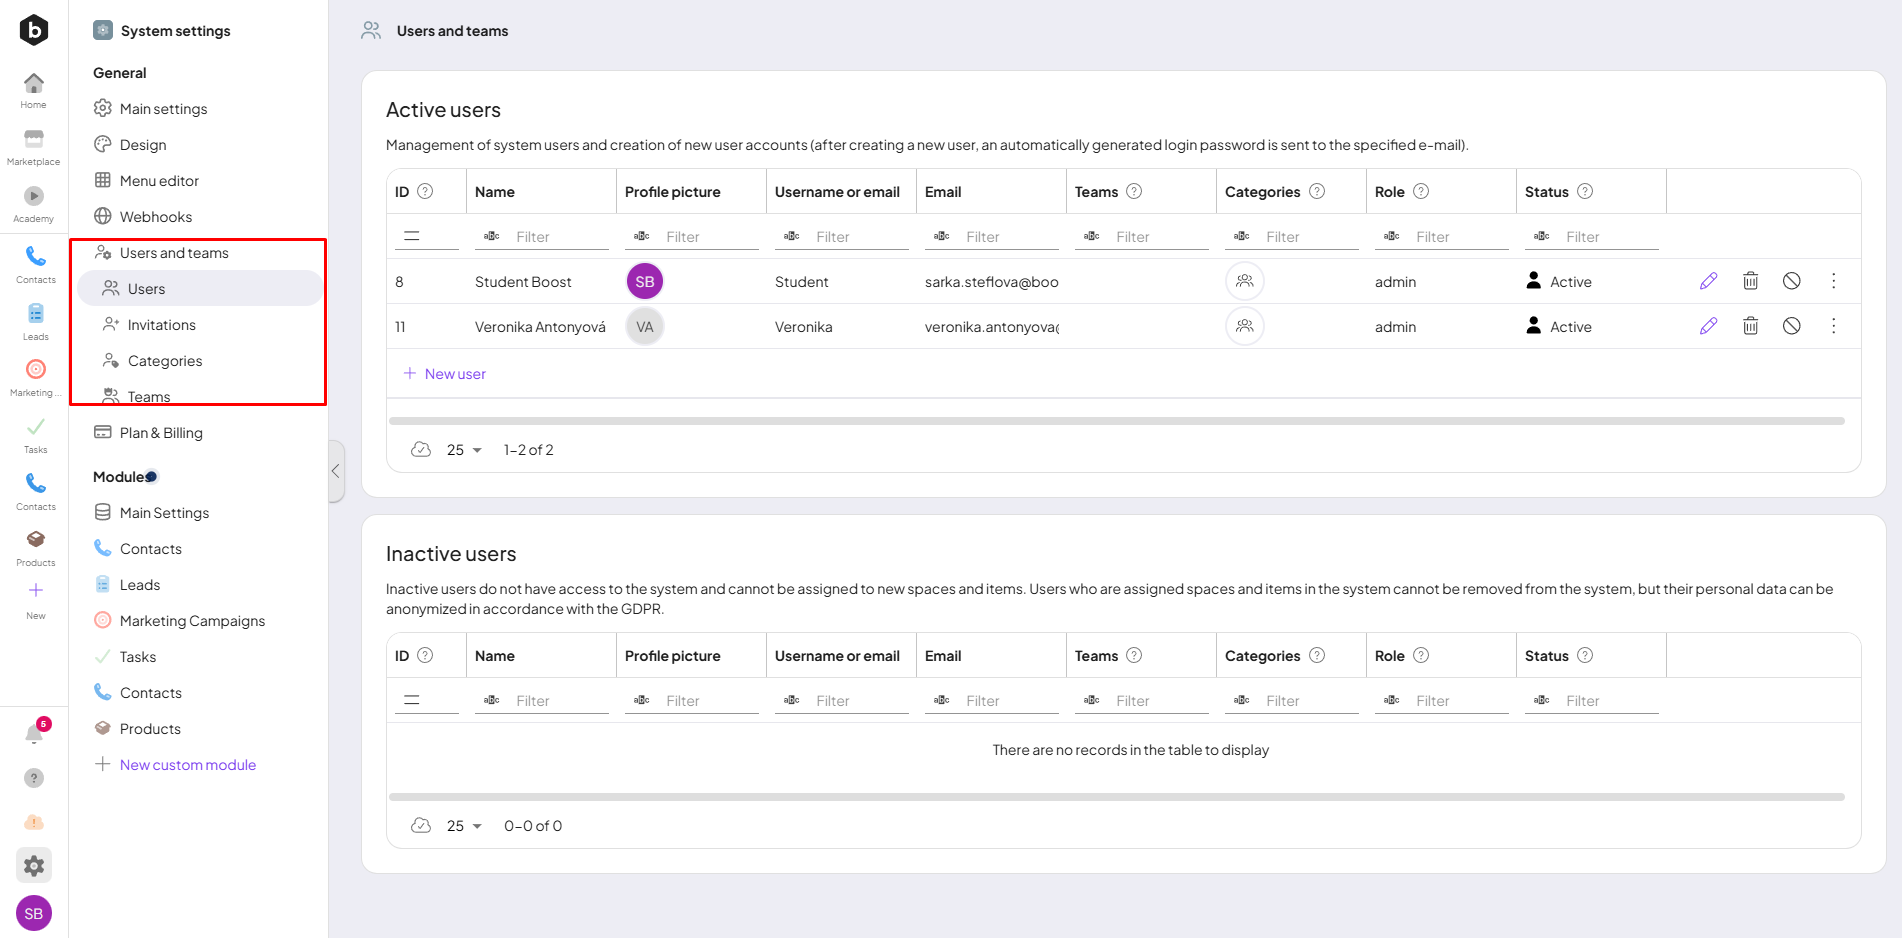This screenshot has height=938, width=1902.
Task: Open the three-dot menu for Veronika Antonyová
Action: tap(1833, 326)
